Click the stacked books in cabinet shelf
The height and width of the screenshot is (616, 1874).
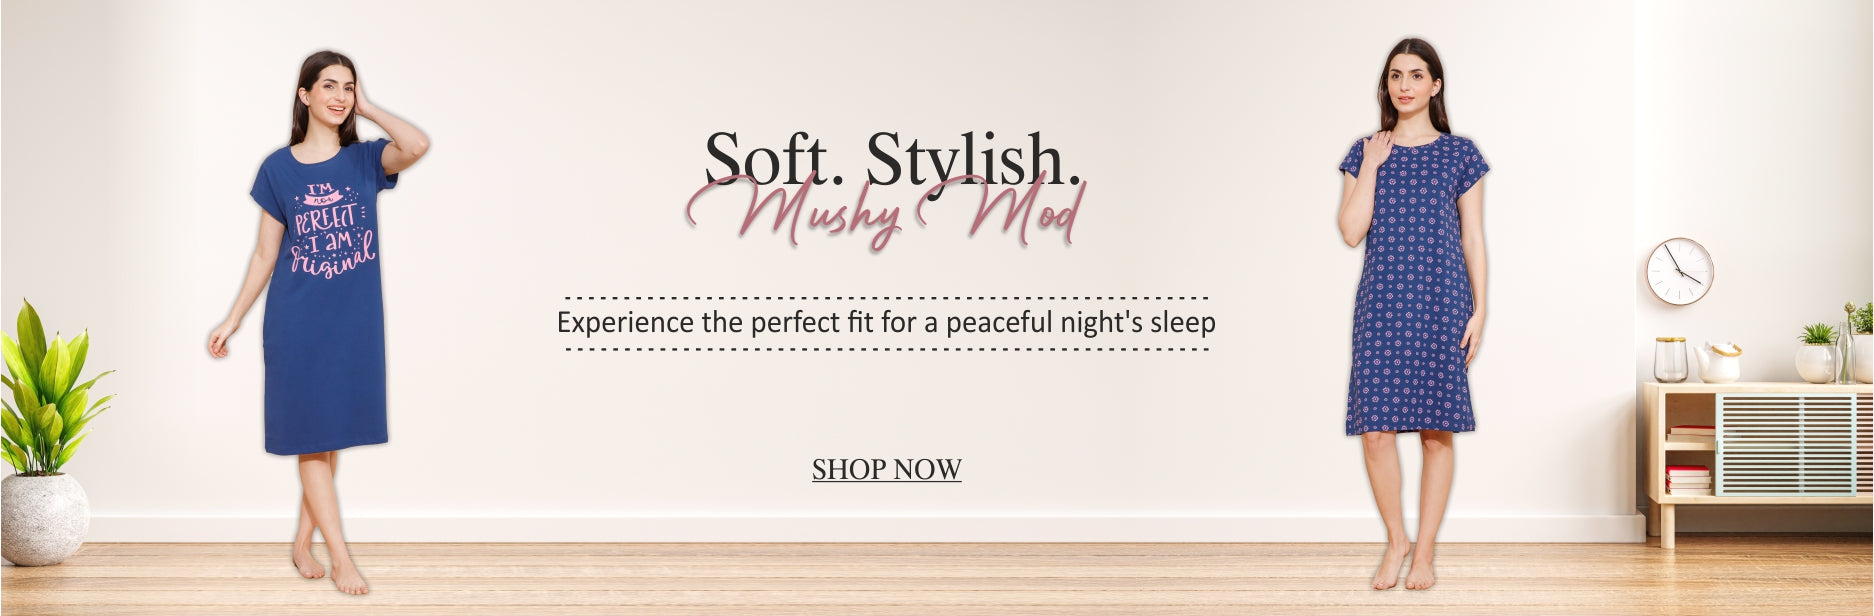coord(1688,478)
